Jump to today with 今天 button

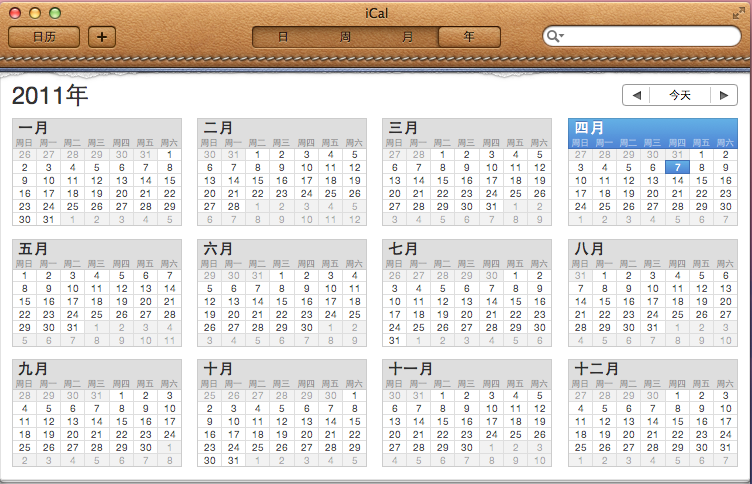click(x=680, y=95)
